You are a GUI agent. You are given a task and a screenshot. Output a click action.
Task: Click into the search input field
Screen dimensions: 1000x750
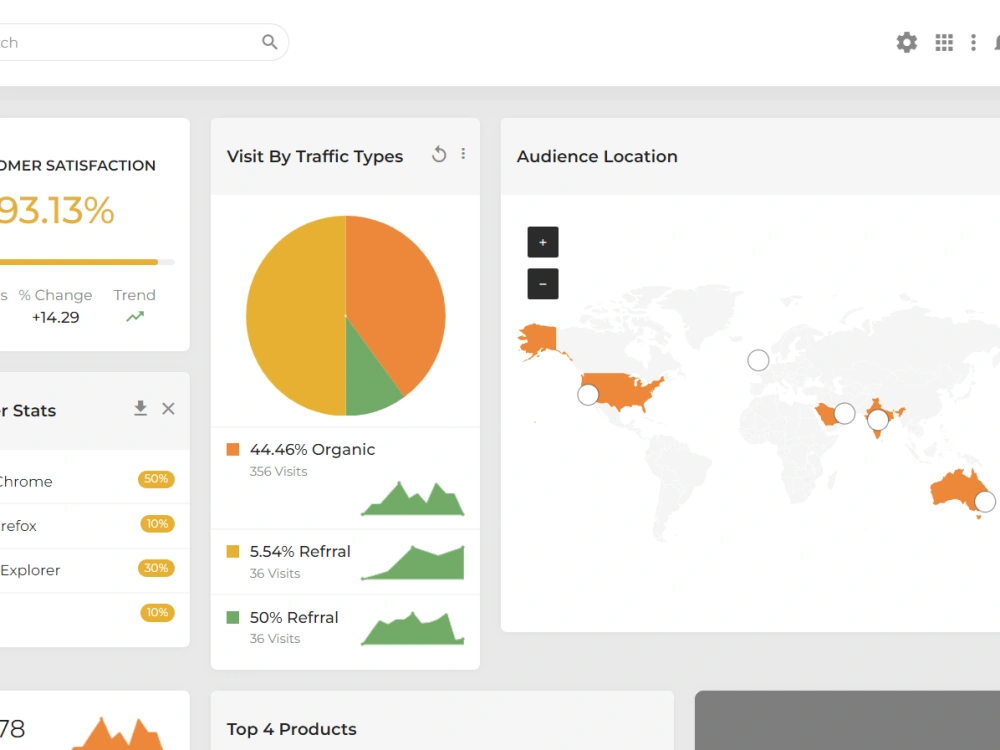tap(120, 42)
